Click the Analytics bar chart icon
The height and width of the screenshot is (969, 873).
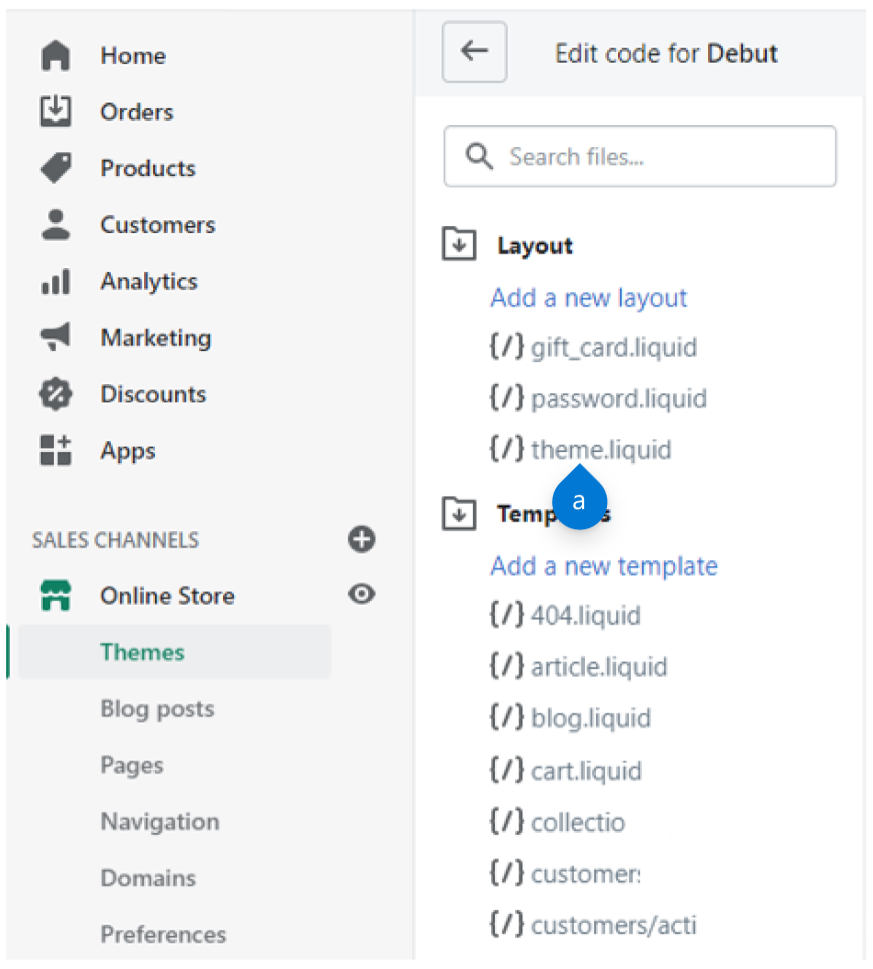click(56, 281)
